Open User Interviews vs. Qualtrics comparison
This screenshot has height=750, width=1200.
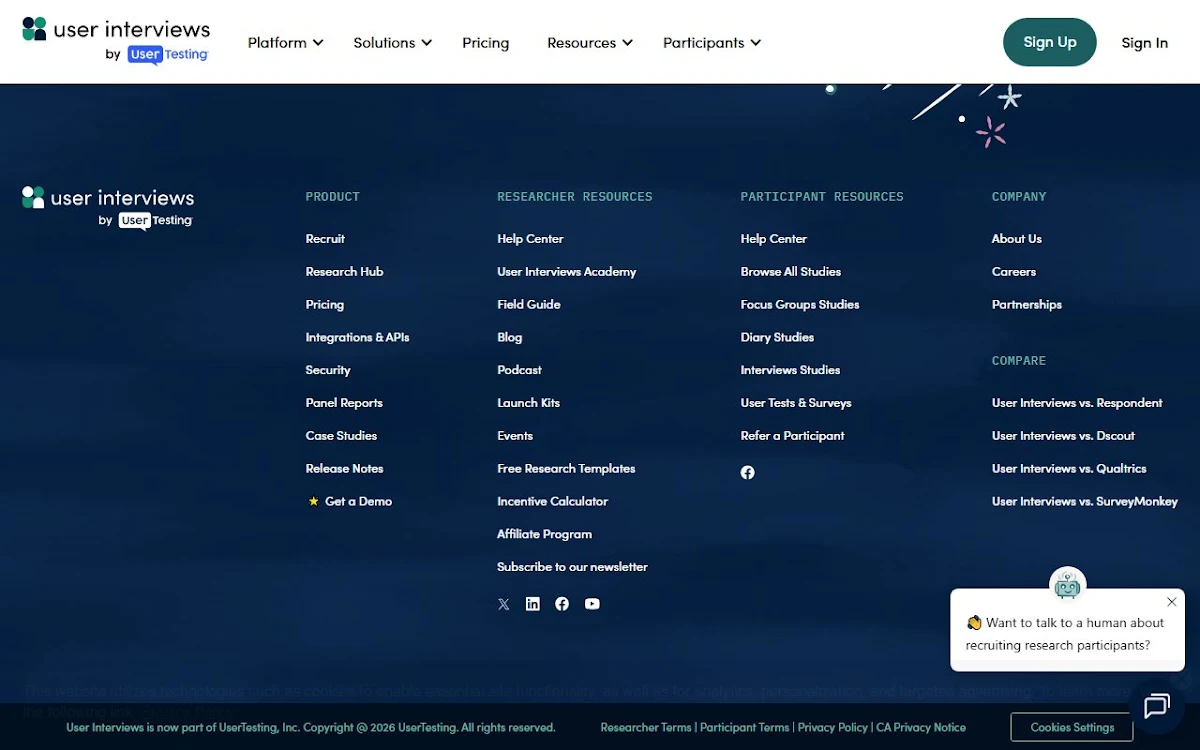[1069, 468]
